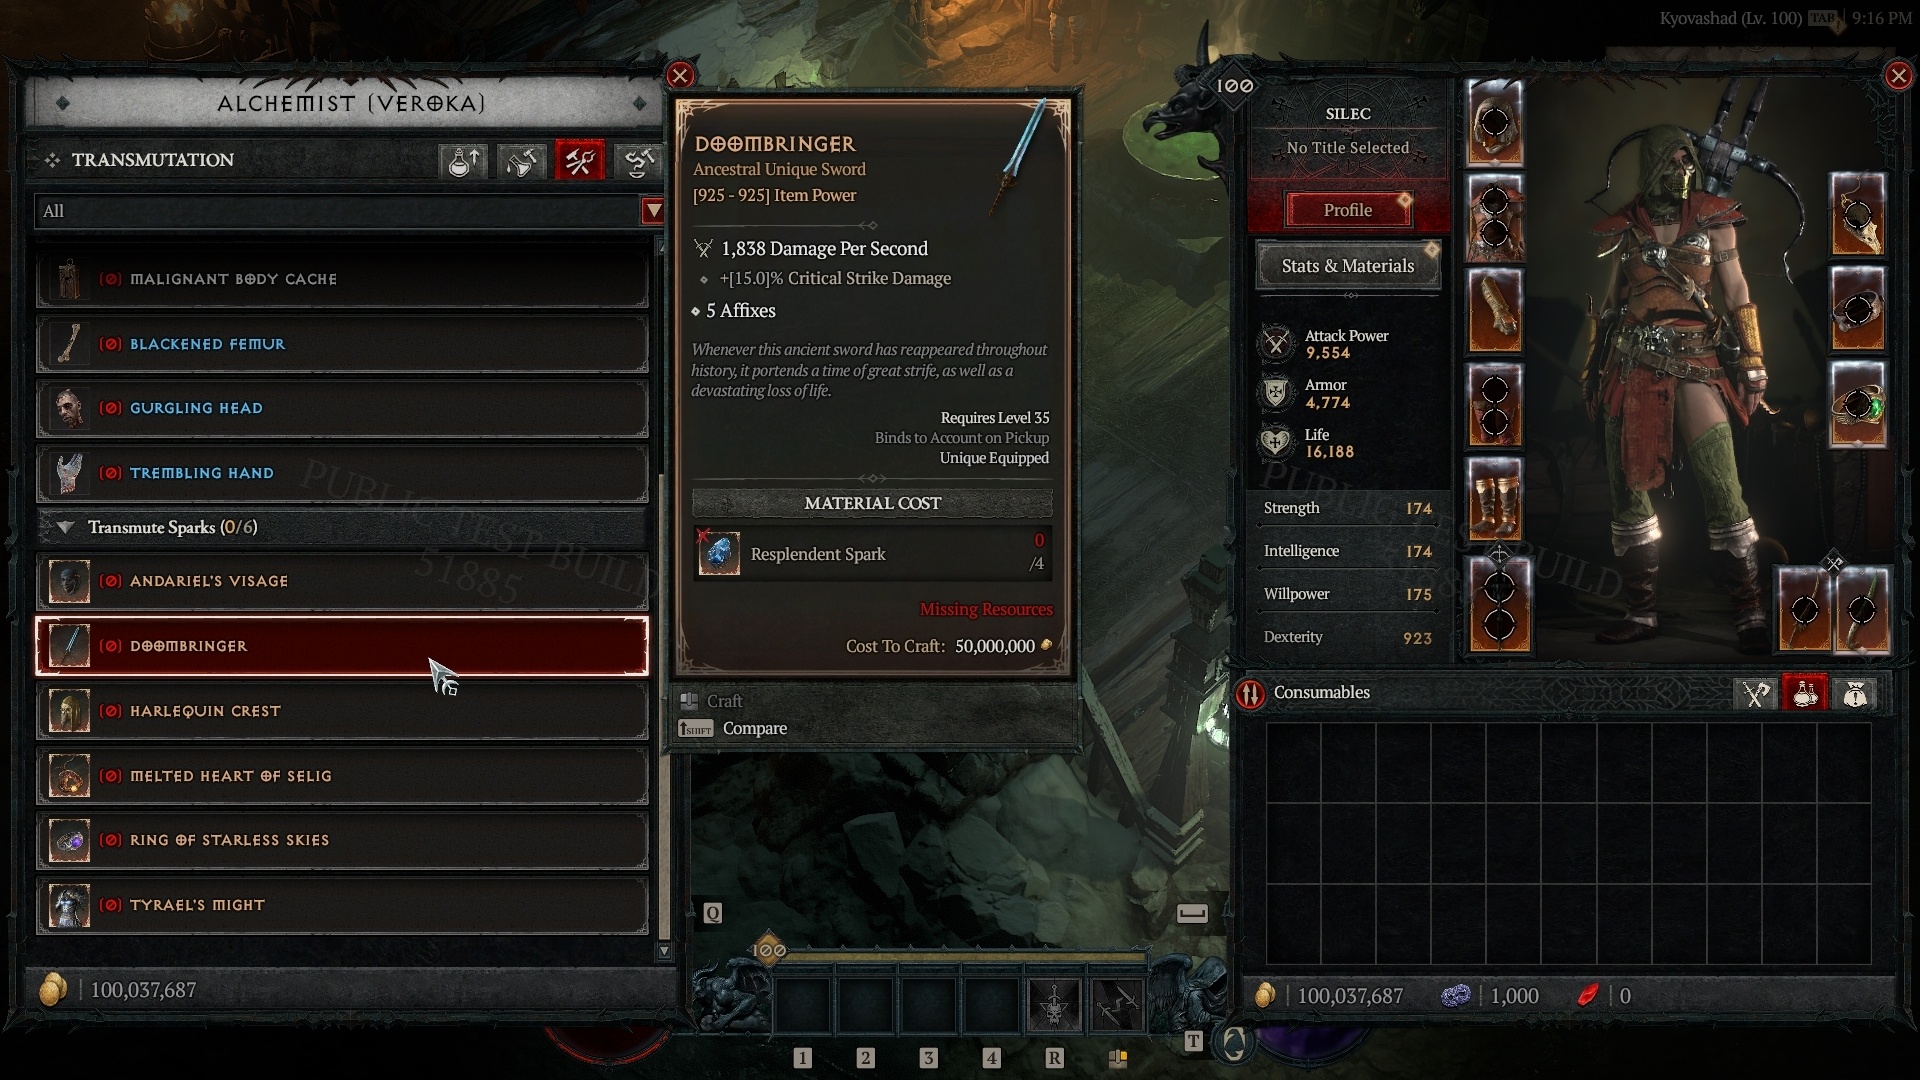The width and height of the screenshot is (1920, 1080).
Task: Select the Doombringer in crafting list
Action: click(343, 645)
